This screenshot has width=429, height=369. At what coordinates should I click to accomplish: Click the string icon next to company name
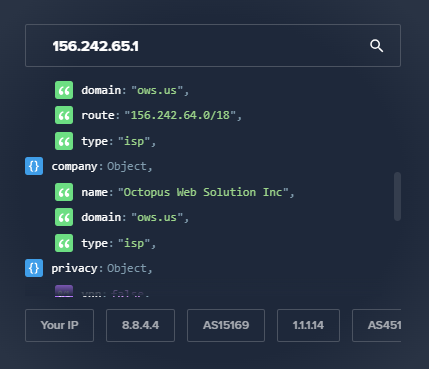pos(64,192)
